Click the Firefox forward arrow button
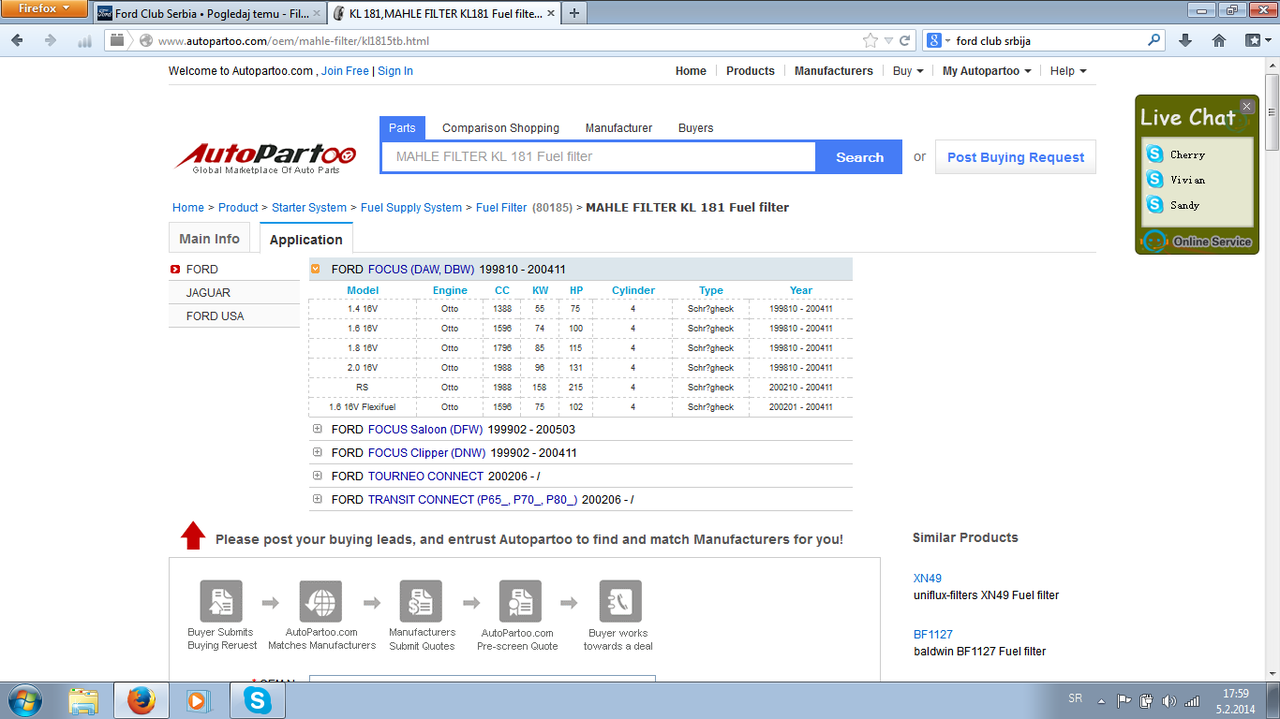 [50, 41]
